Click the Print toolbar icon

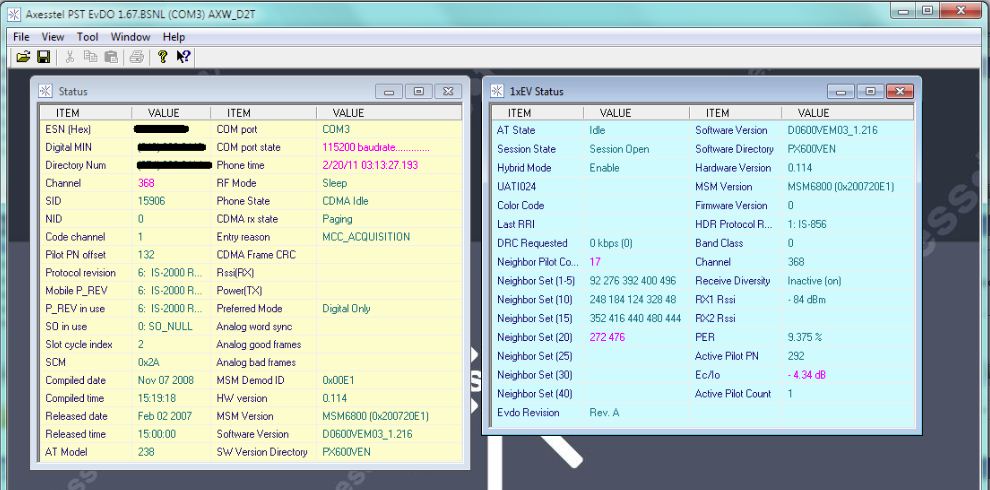(136, 57)
